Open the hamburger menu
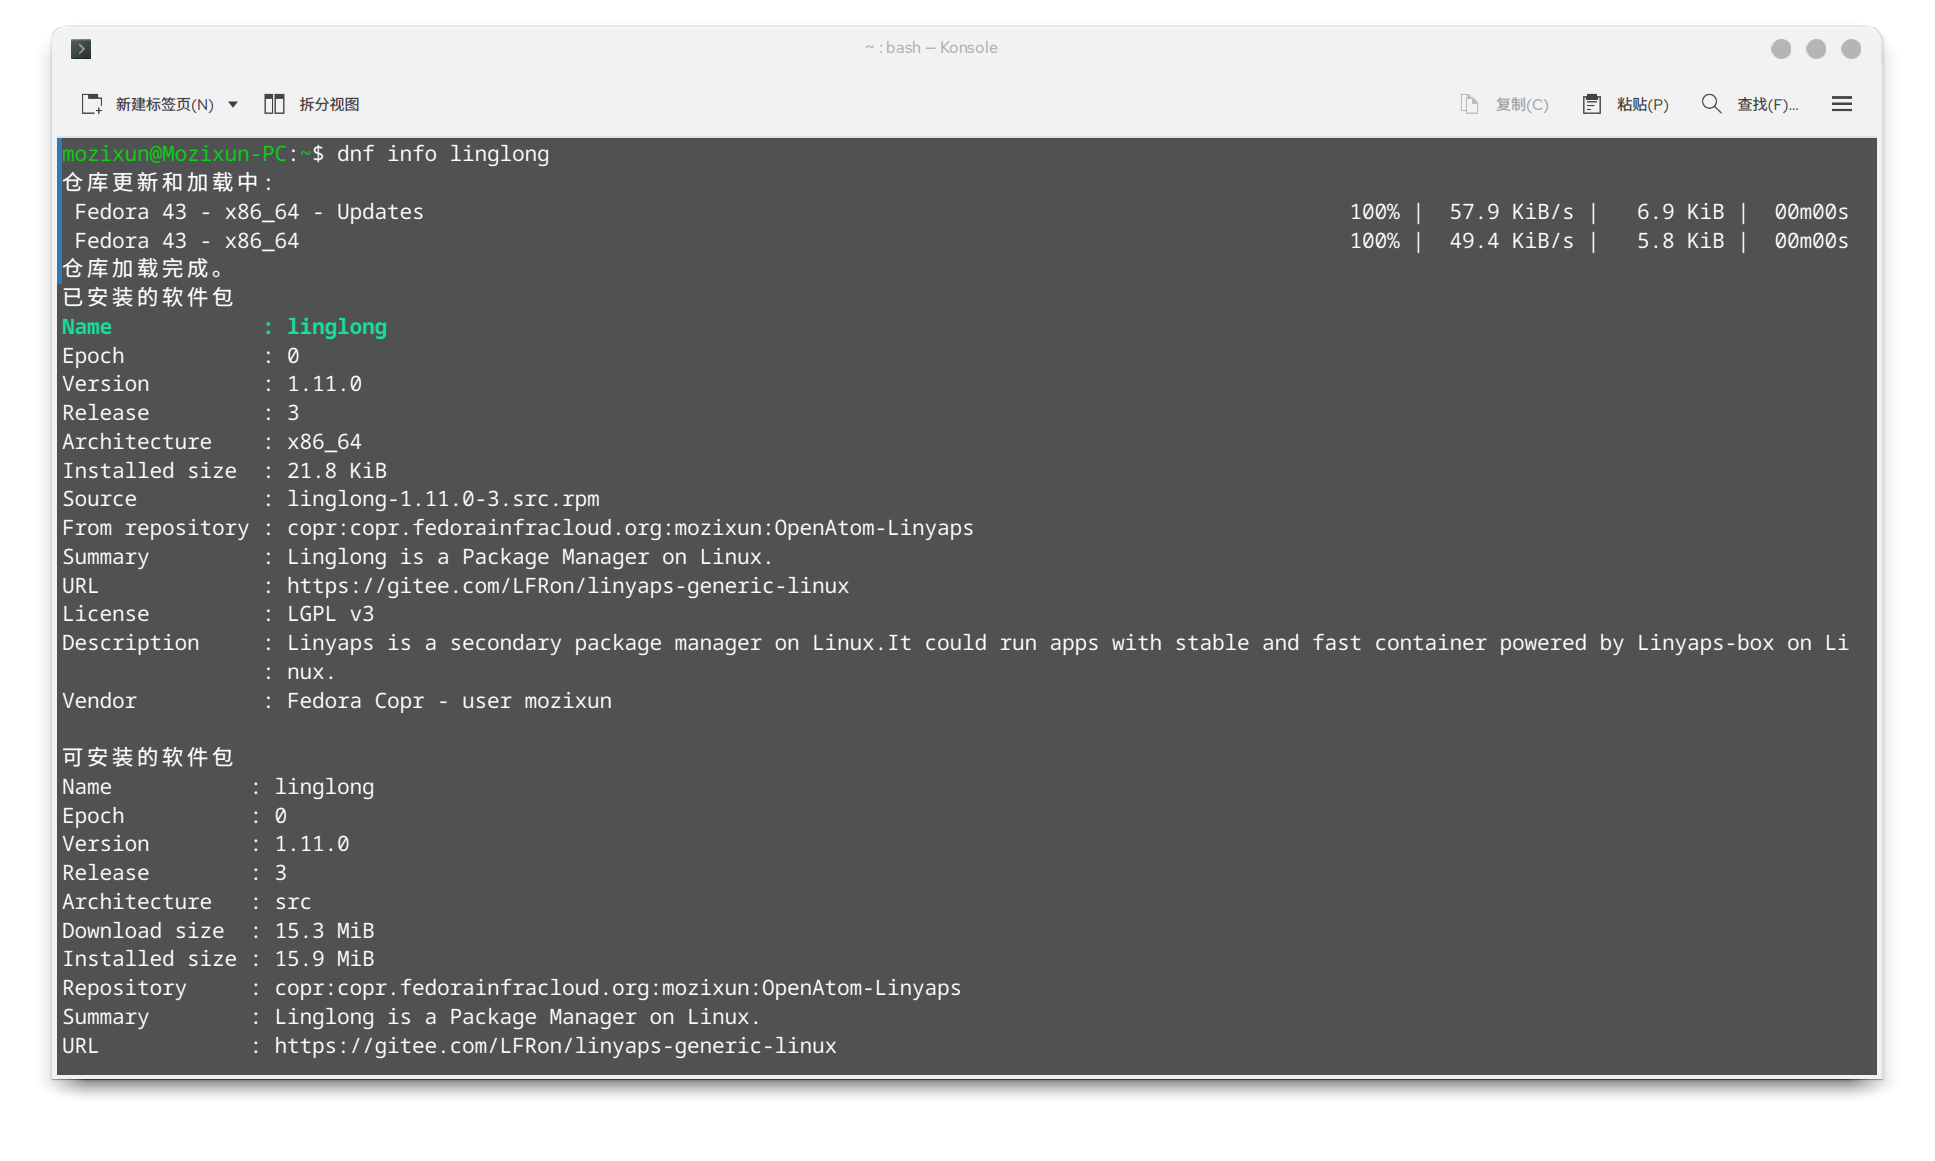 click(x=1841, y=104)
